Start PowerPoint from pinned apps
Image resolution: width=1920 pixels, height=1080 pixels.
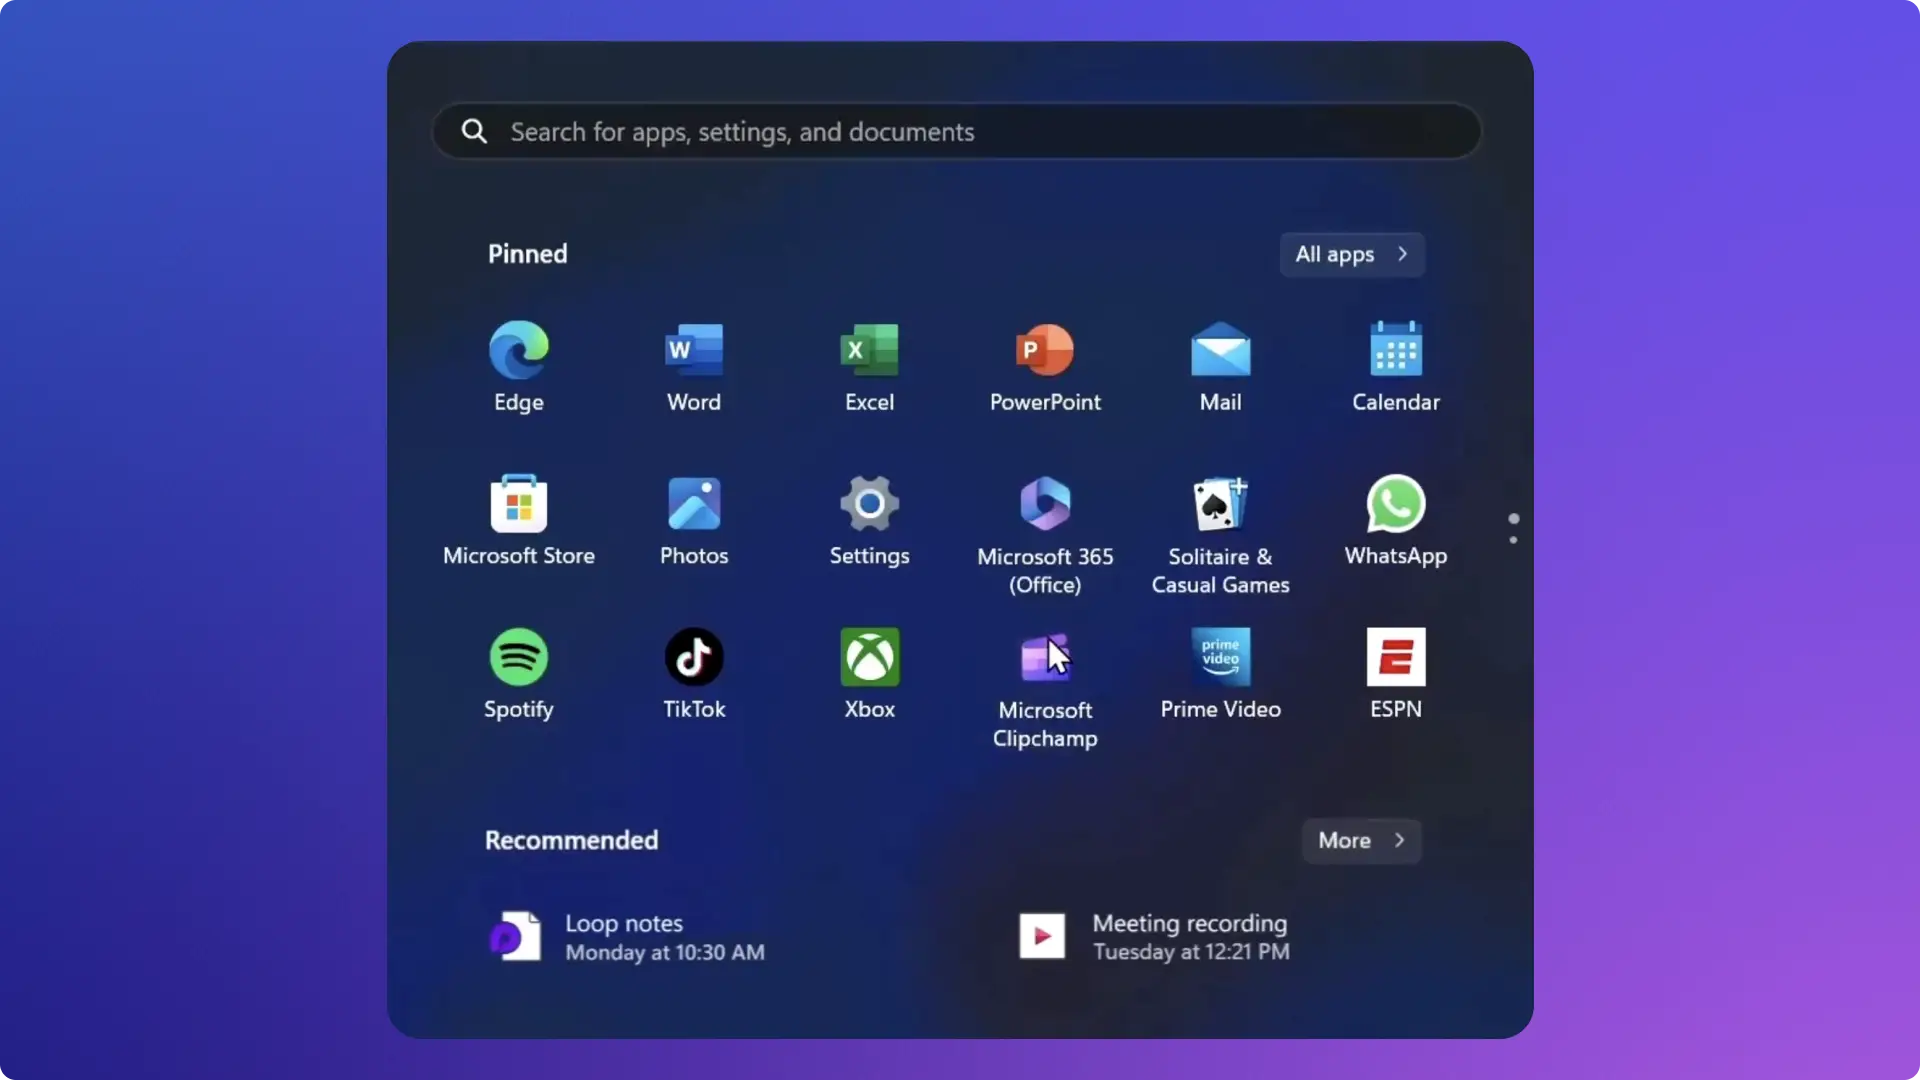pos(1045,350)
